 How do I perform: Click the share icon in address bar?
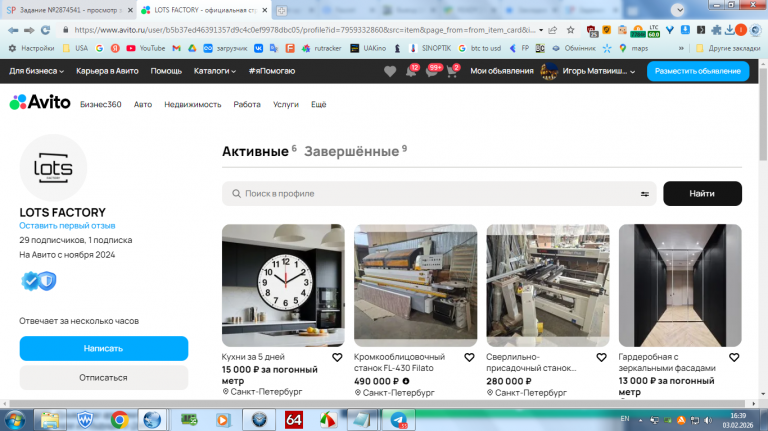553,30
